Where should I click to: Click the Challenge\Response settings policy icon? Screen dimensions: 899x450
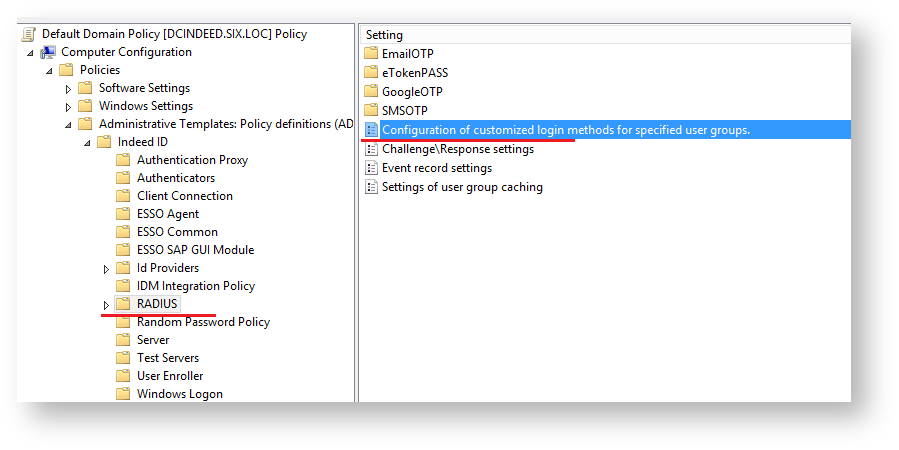point(371,149)
